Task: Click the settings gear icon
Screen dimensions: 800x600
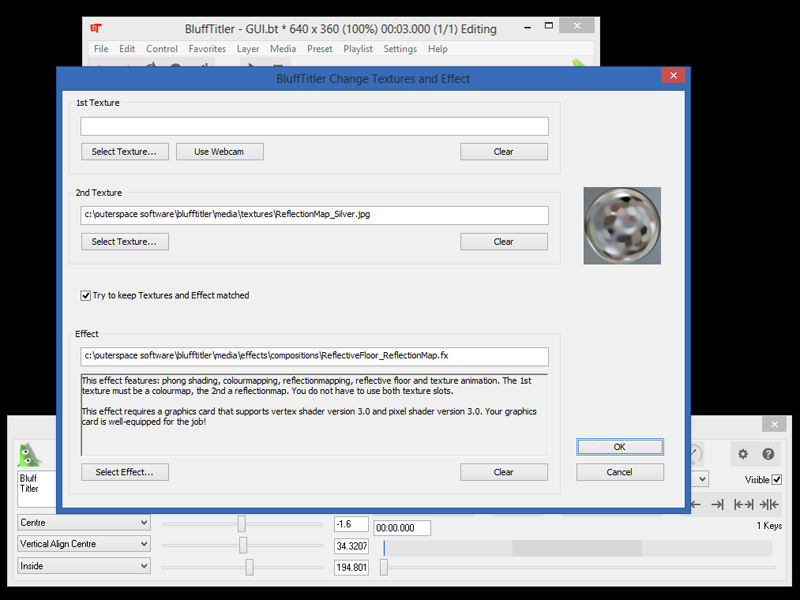Action: (743, 454)
